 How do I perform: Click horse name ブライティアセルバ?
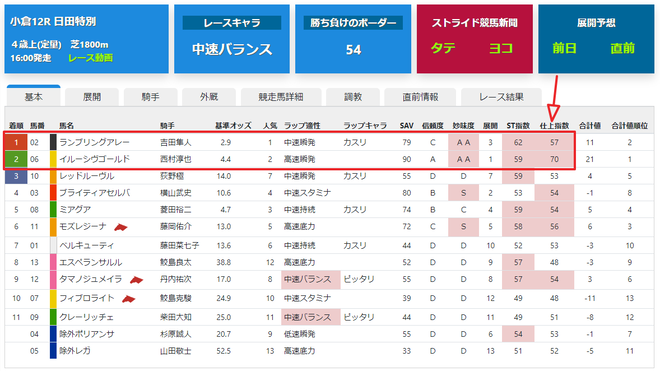[x=94, y=193]
